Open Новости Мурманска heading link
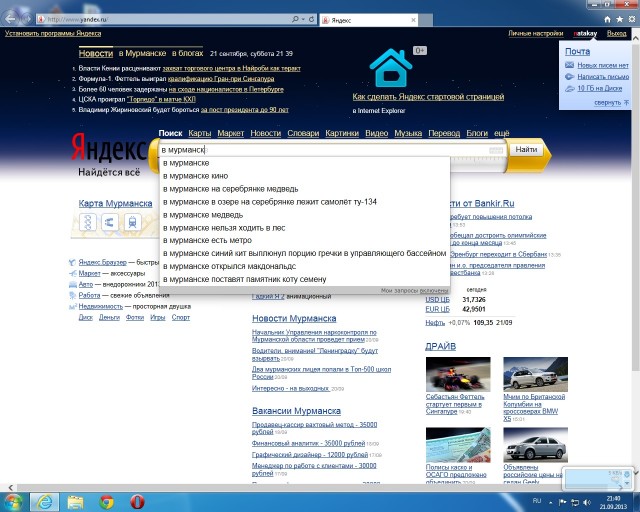 (294, 318)
